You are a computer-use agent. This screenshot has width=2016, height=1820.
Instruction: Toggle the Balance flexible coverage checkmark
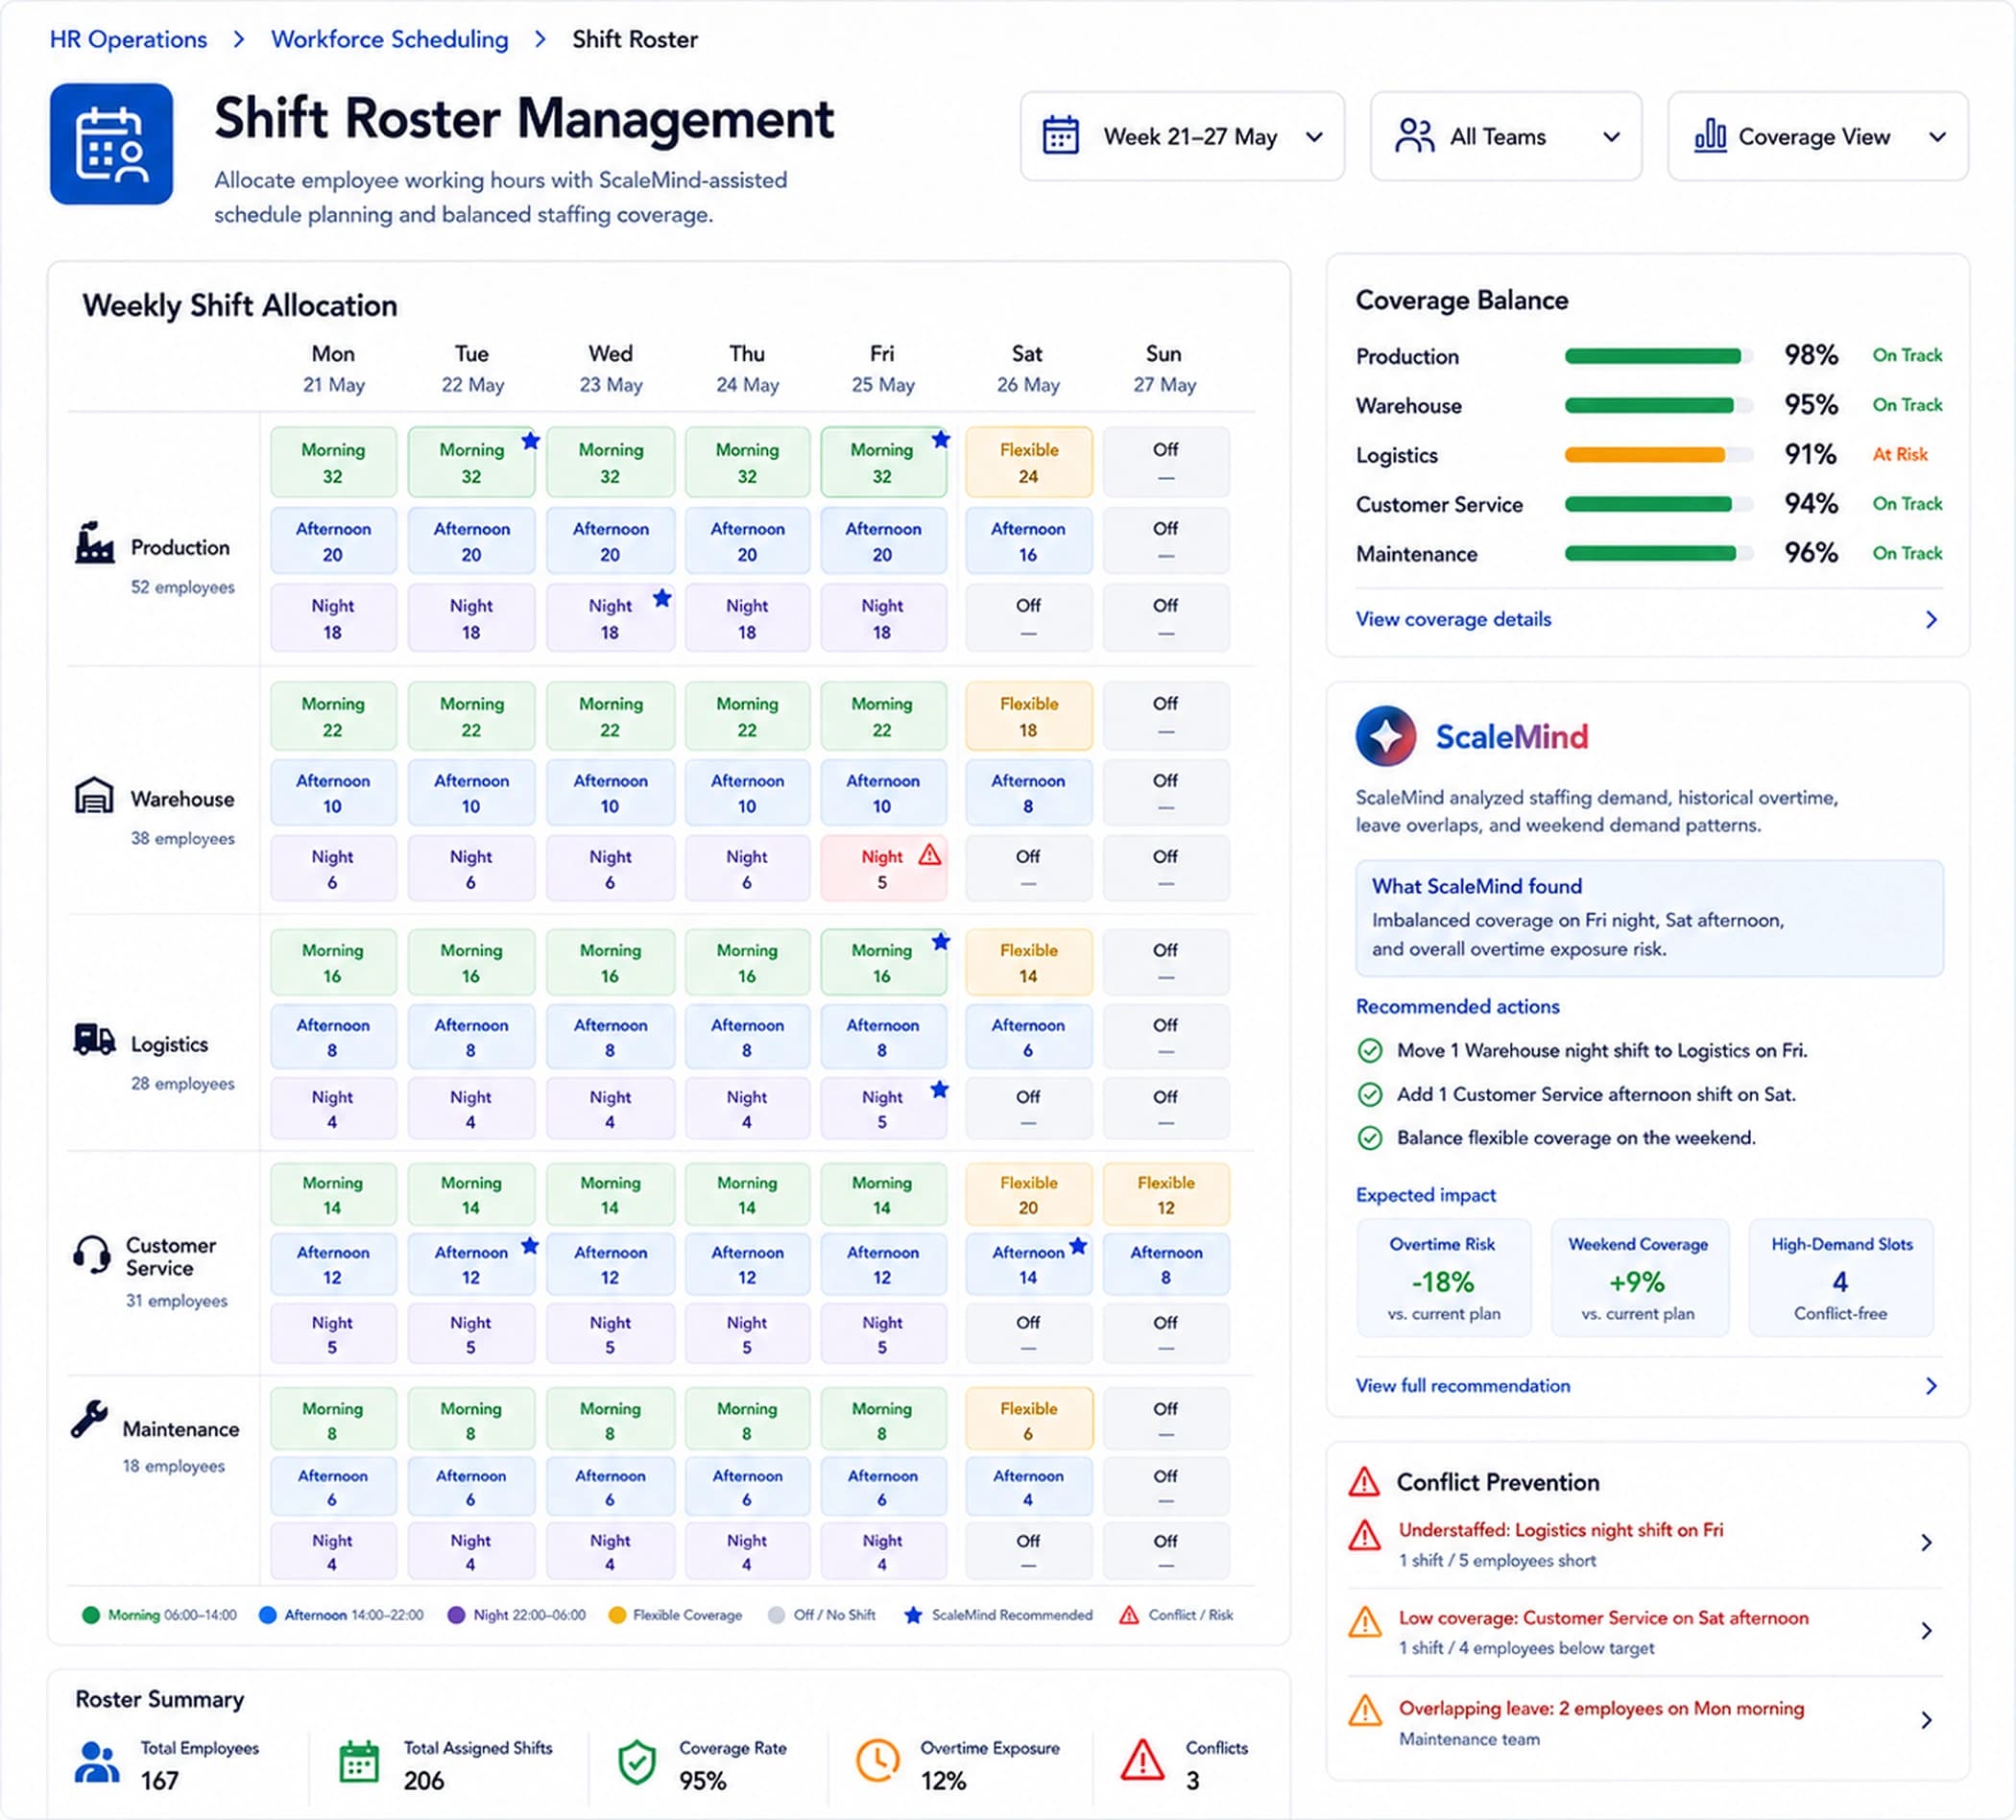click(x=1370, y=1138)
